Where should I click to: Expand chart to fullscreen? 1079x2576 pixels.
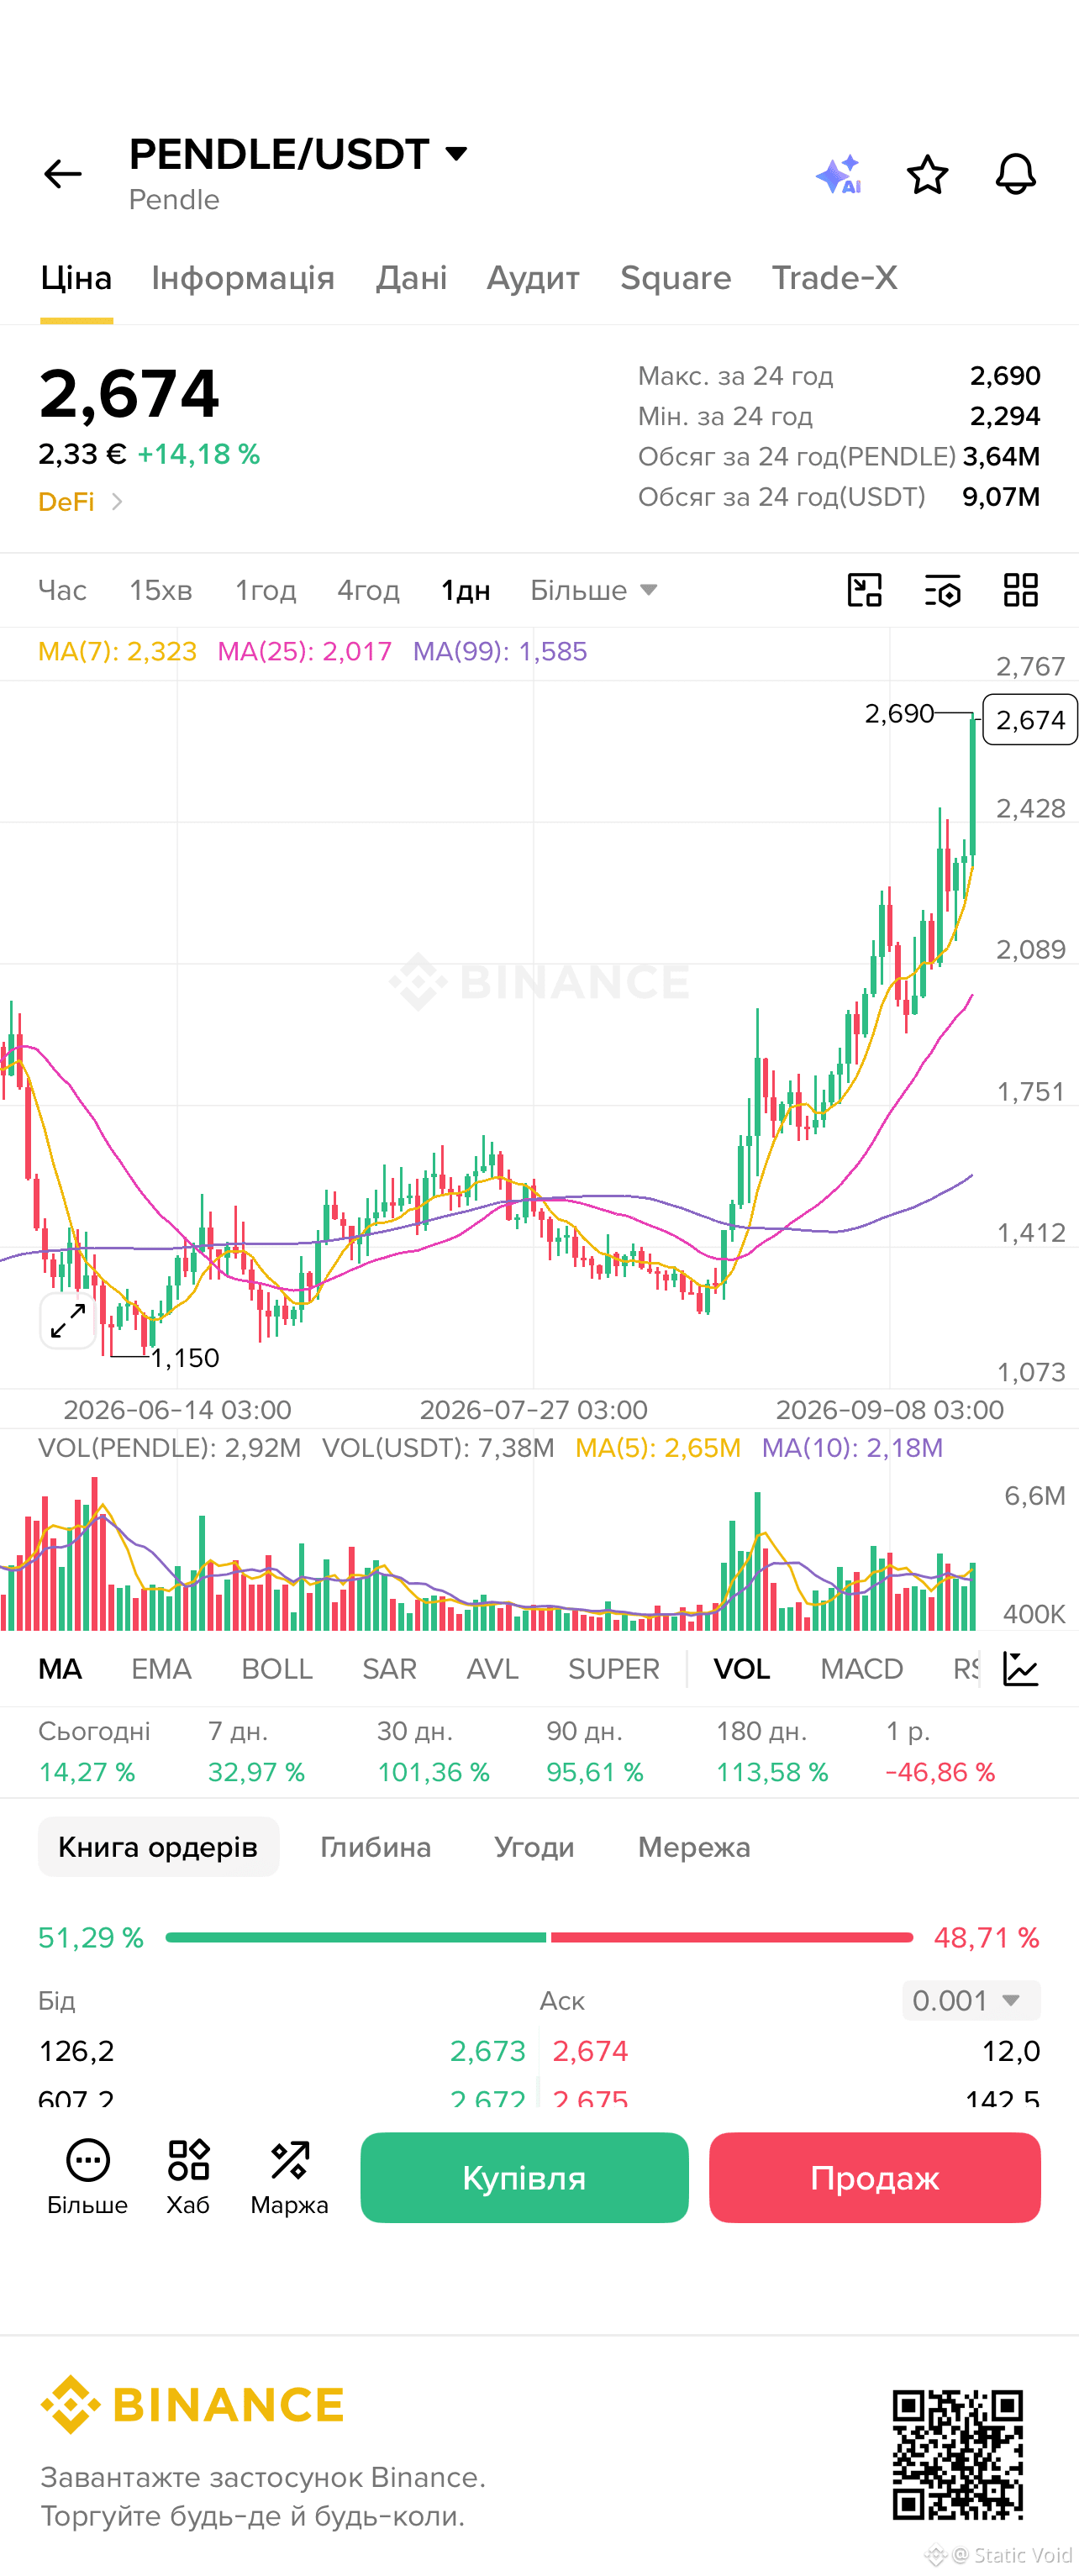click(x=68, y=1320)
